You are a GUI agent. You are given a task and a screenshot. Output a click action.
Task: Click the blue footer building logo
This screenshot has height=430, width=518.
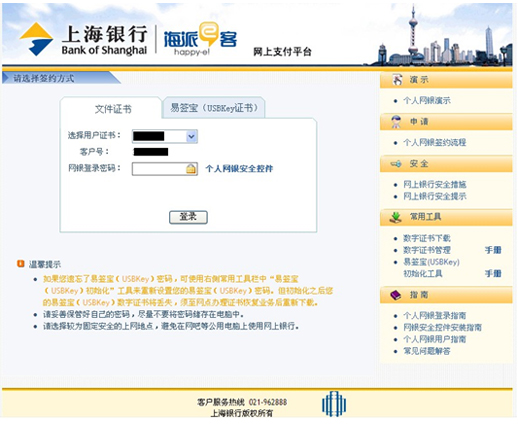(x=334, y=404)
